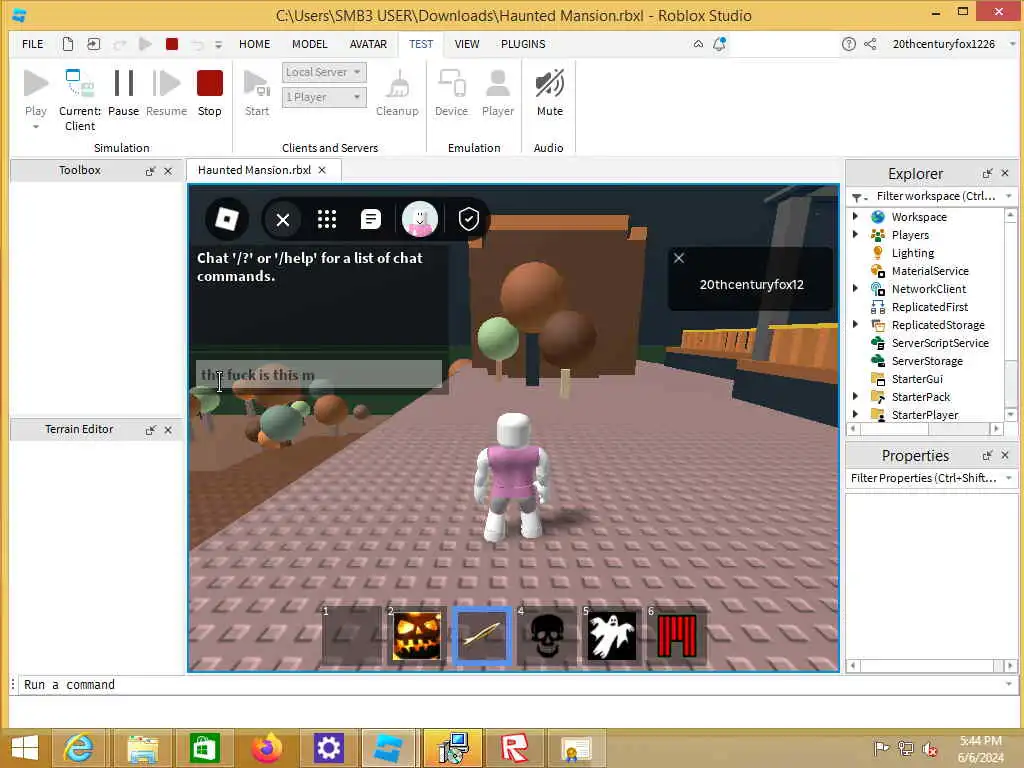
Task: Open the Play options dropdown arrow
Action: tap(36, 127)
